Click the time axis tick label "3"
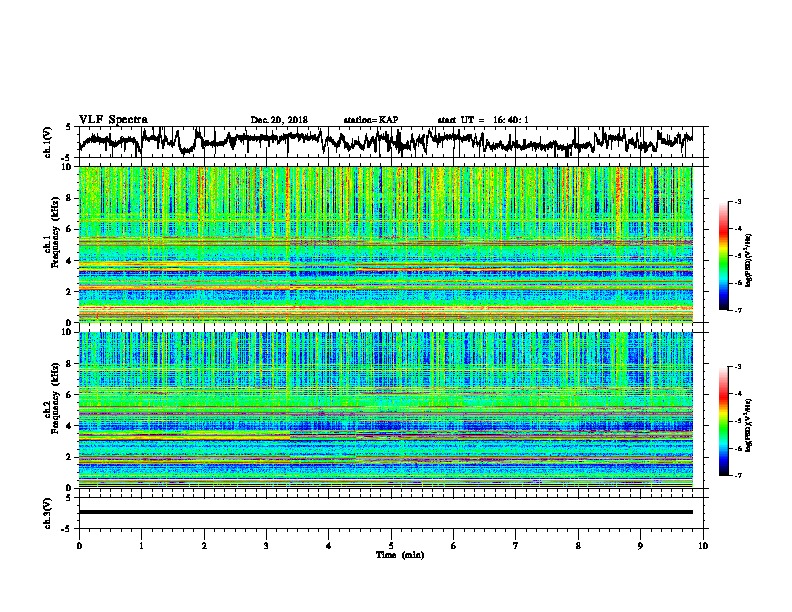The width and height of the screenshot is (792, 612). pos(266,546)
